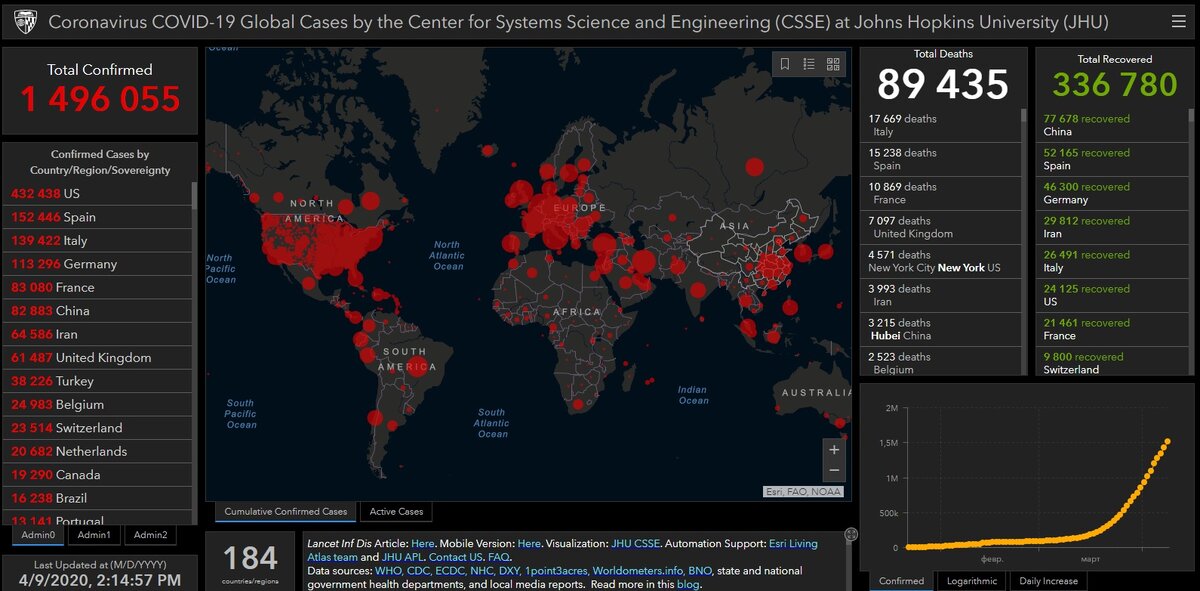Viewport: 1200px width, 591px height.
Task: Select the Admin2 tab
Action: (151, 535)
